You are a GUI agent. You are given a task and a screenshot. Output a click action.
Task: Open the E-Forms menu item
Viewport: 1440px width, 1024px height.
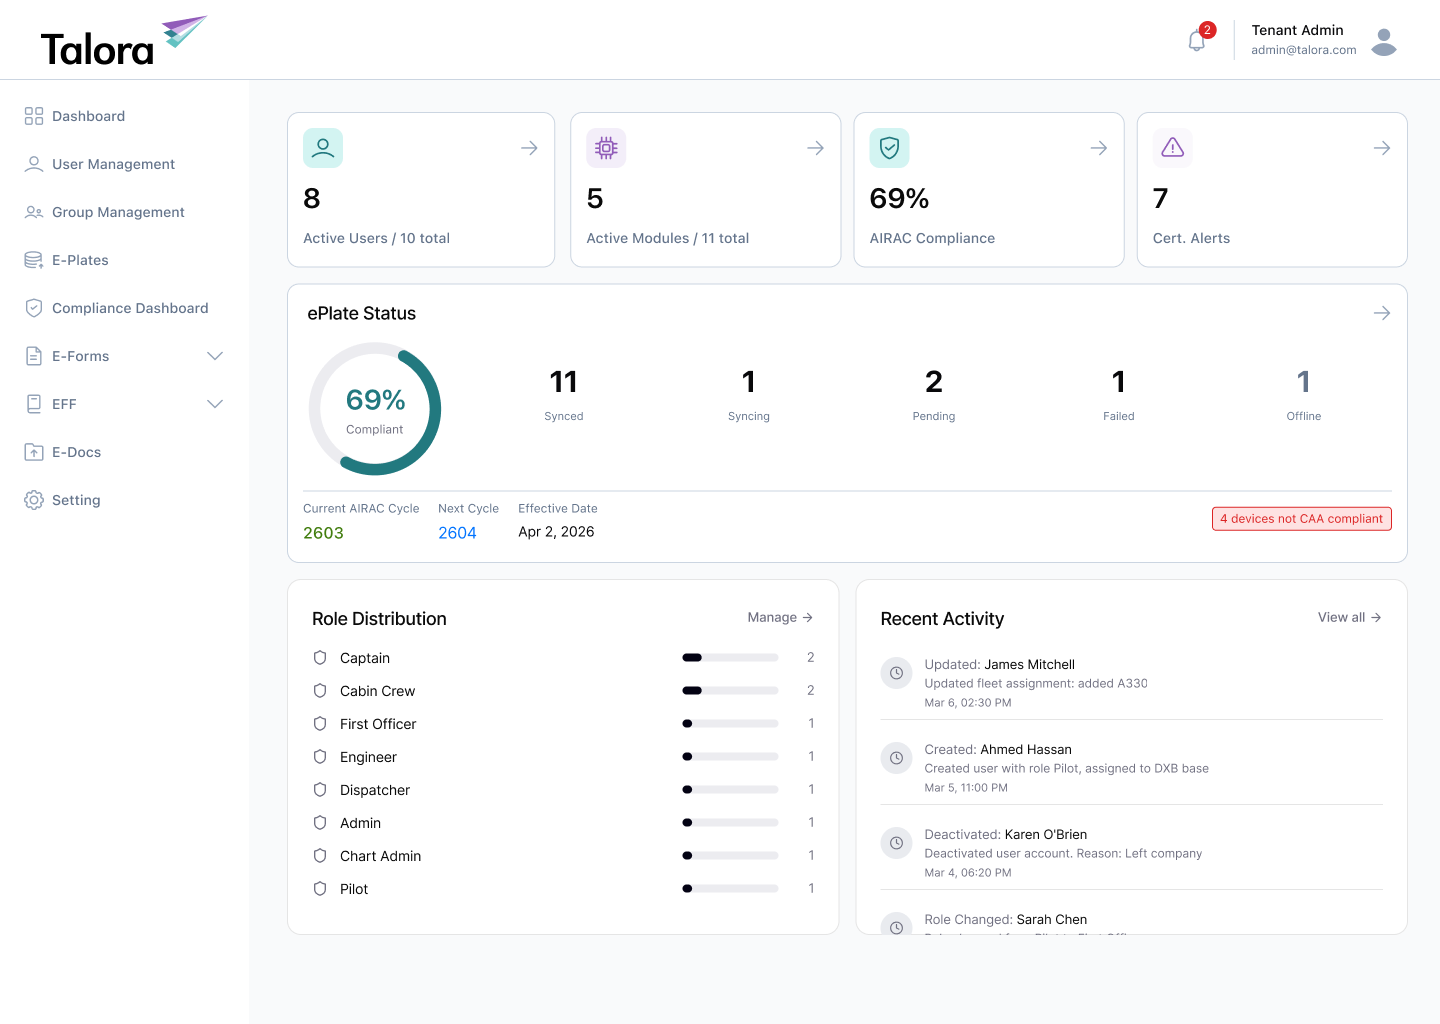80,356
